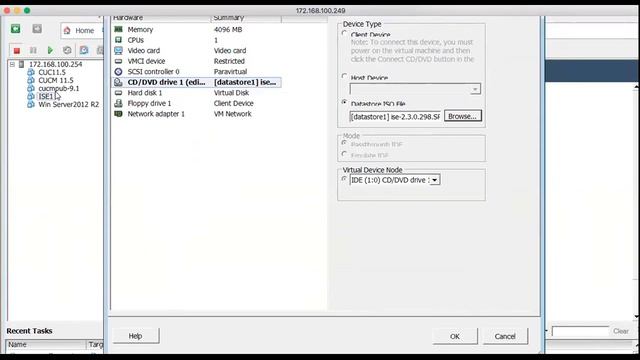Click the host server icon beside 172.168.100.254
The height and width of the screenshot is (360, 640).
[x=22, y=64]
